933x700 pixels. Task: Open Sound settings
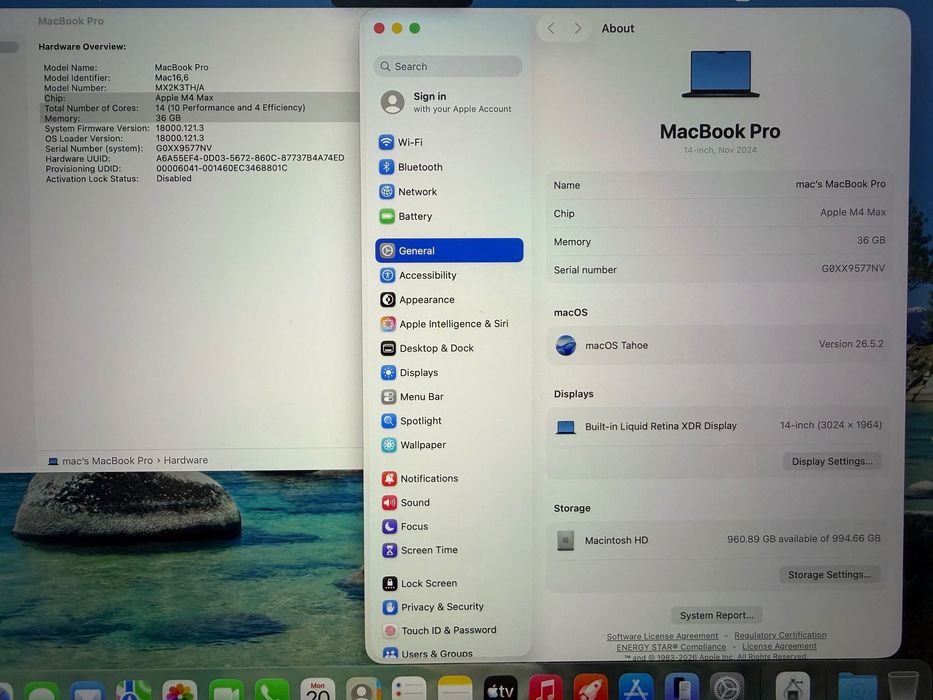tap(449, 502)
